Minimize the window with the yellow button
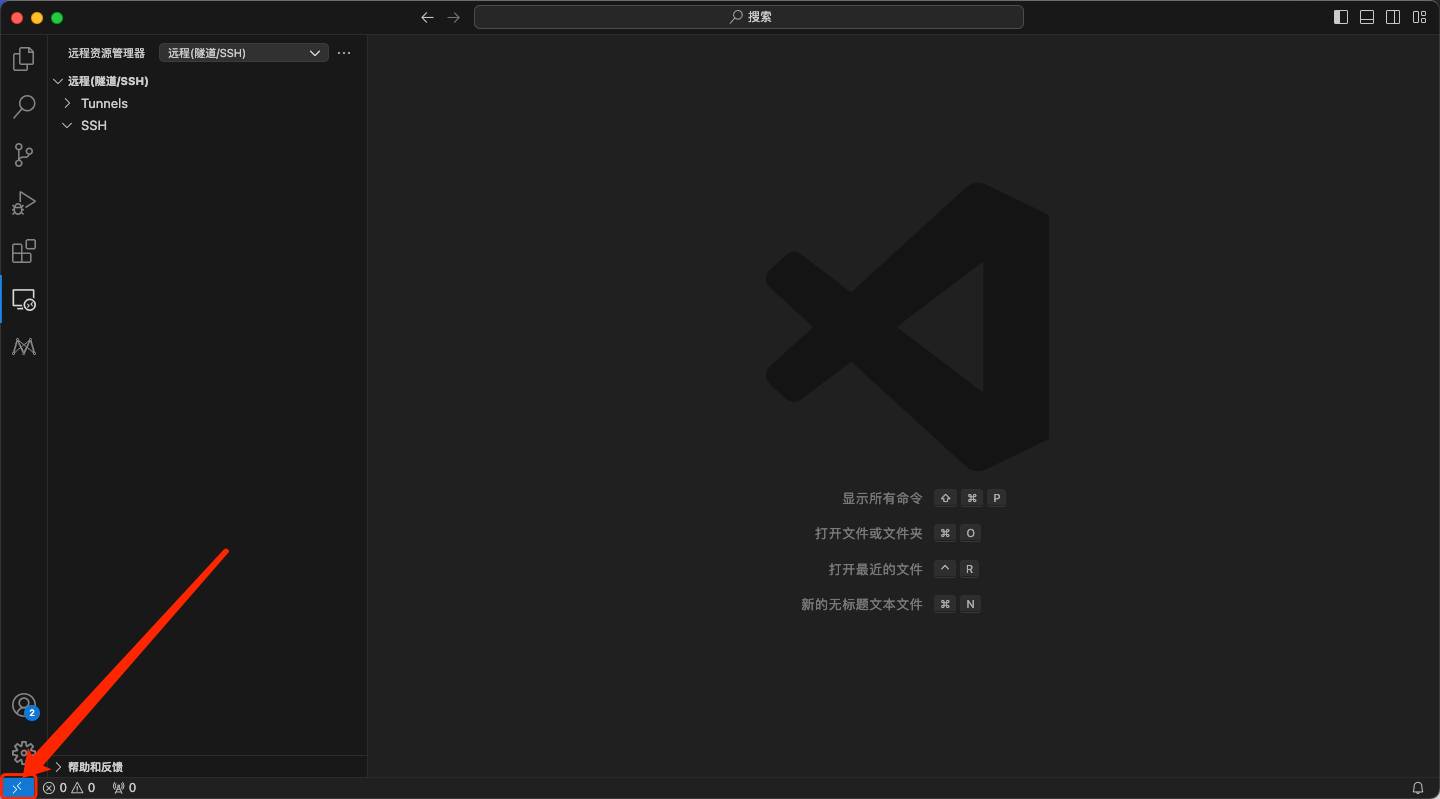1440x799 pixels. tap(37, 18)
